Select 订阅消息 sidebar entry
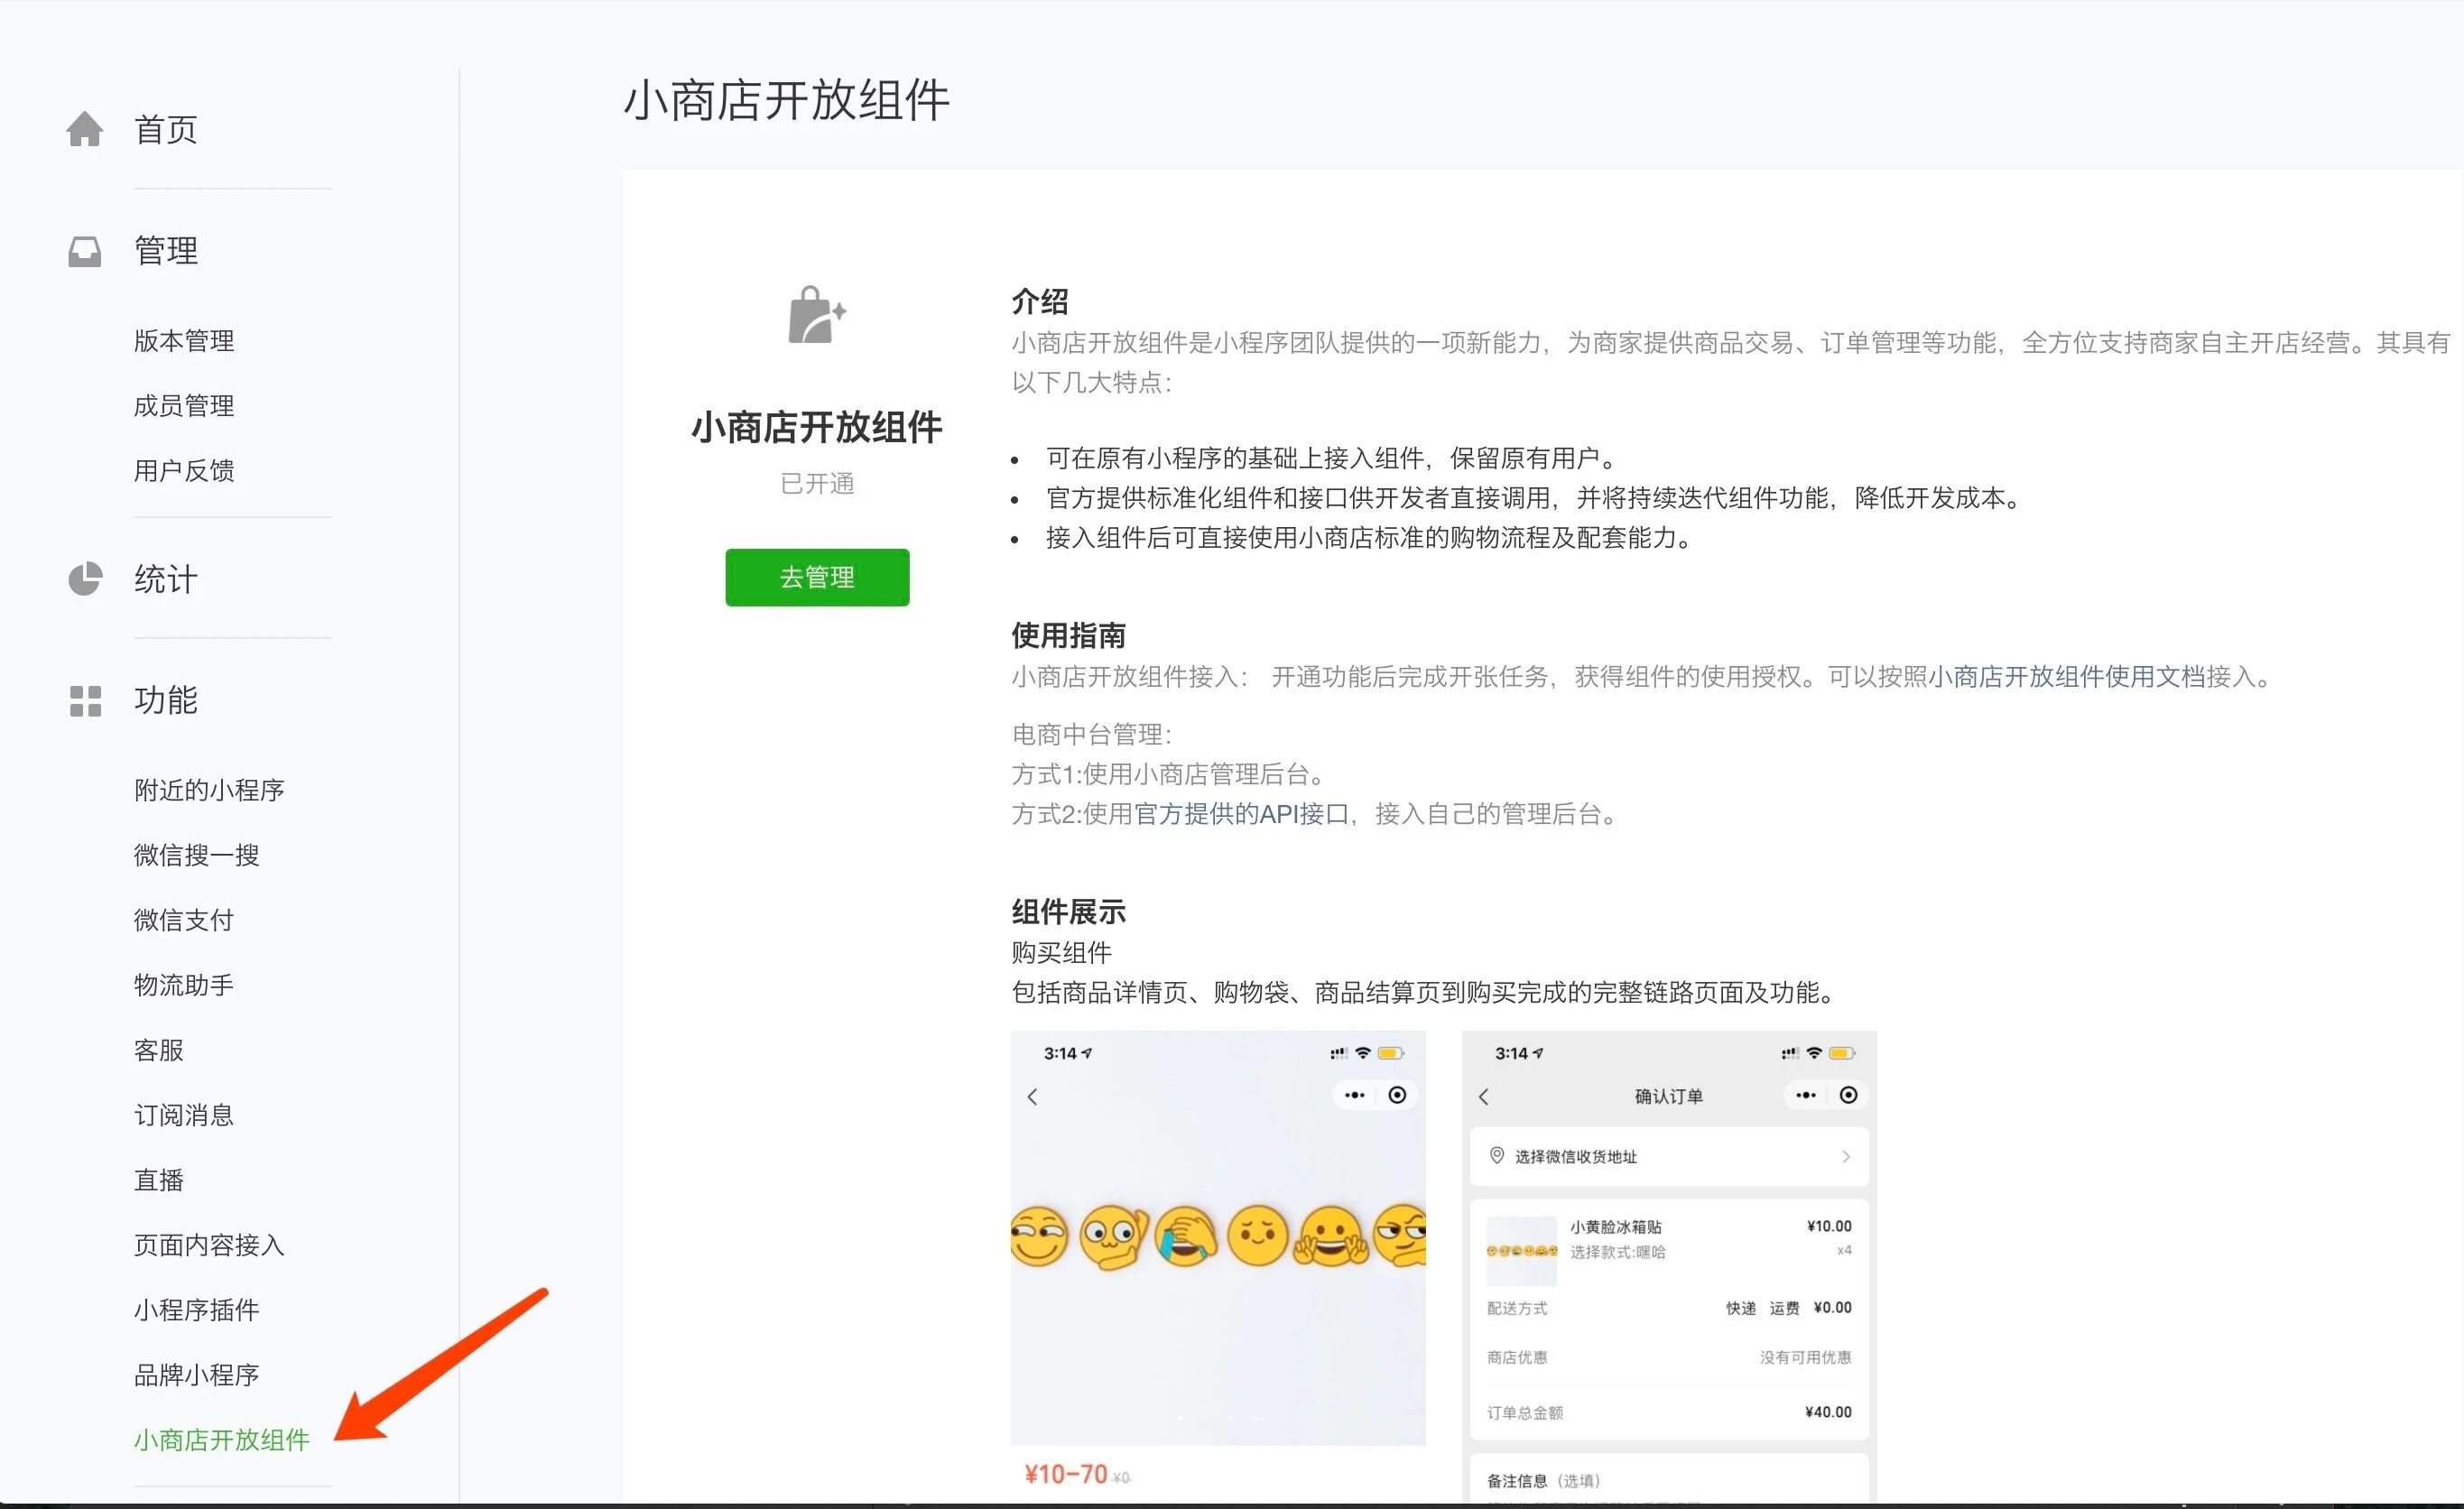 pyautogui.click(x=184, y=1115)
